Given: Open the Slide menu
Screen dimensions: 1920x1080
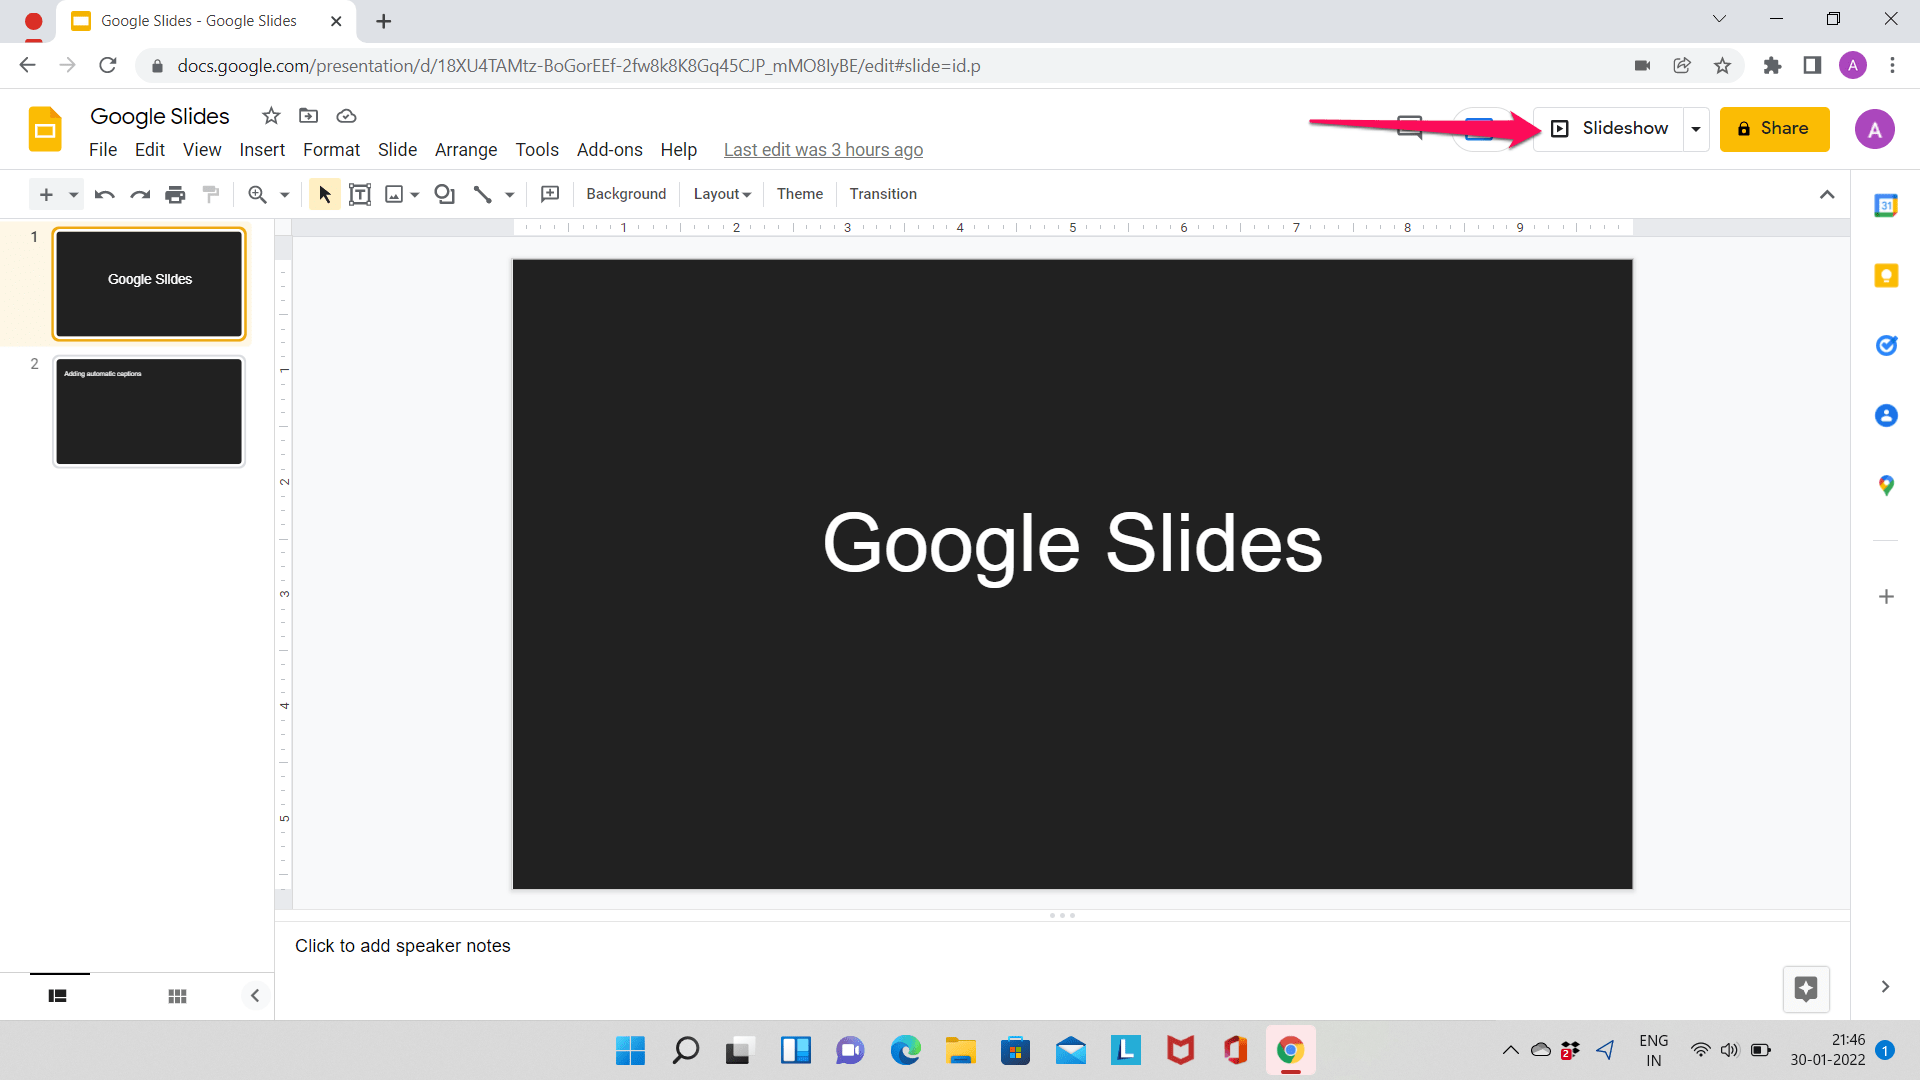Looking at the screenshot, I should 397,150.
